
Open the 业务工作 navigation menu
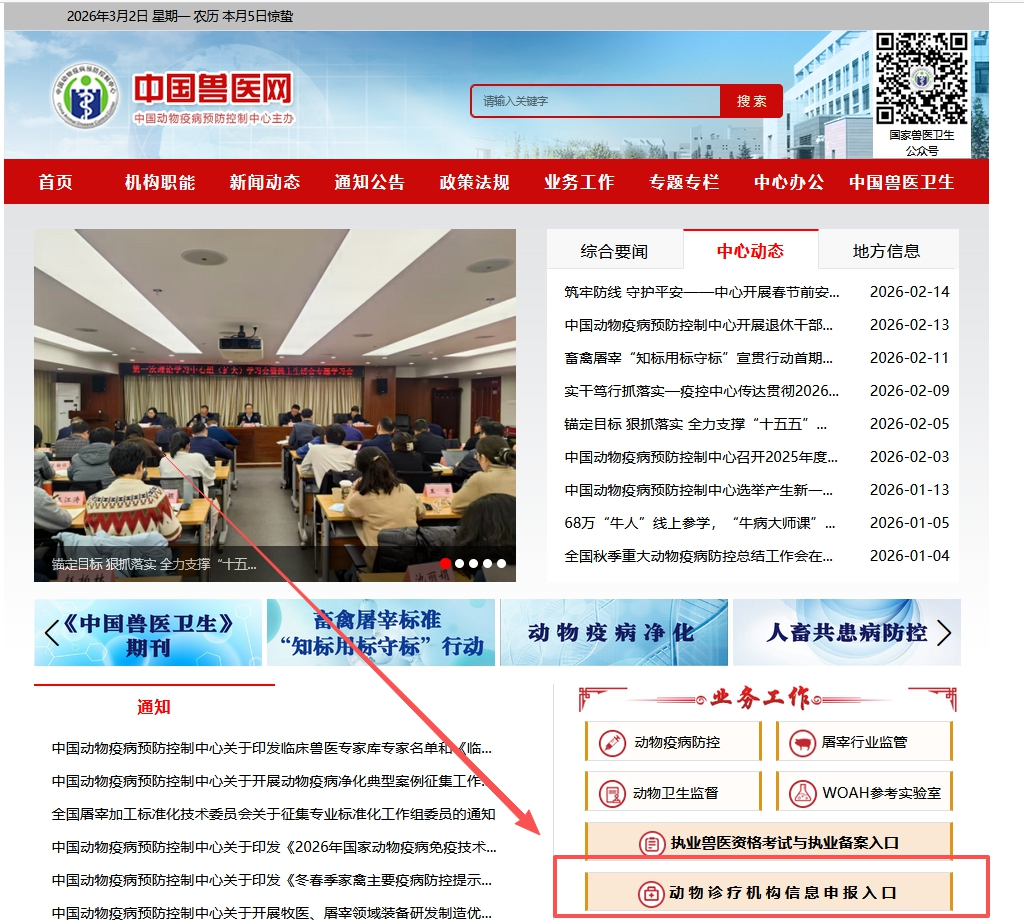[x=579, y=182]
